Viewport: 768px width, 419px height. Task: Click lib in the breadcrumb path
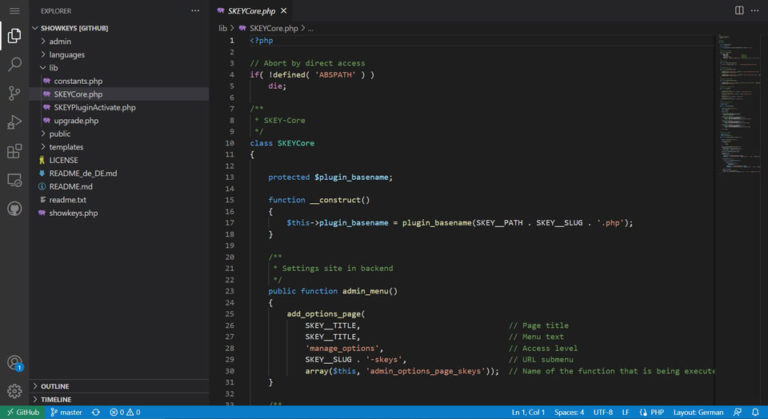pyautogui.click(x=222, y=28)
